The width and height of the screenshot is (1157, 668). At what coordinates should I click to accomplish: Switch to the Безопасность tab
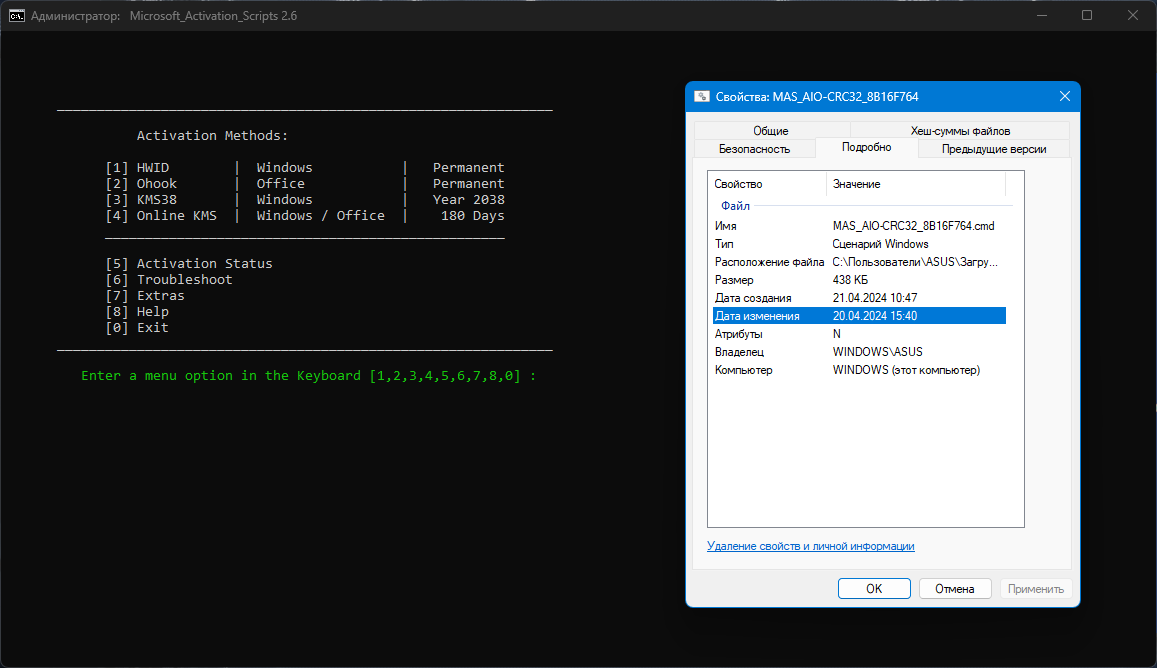coord(753,147)
